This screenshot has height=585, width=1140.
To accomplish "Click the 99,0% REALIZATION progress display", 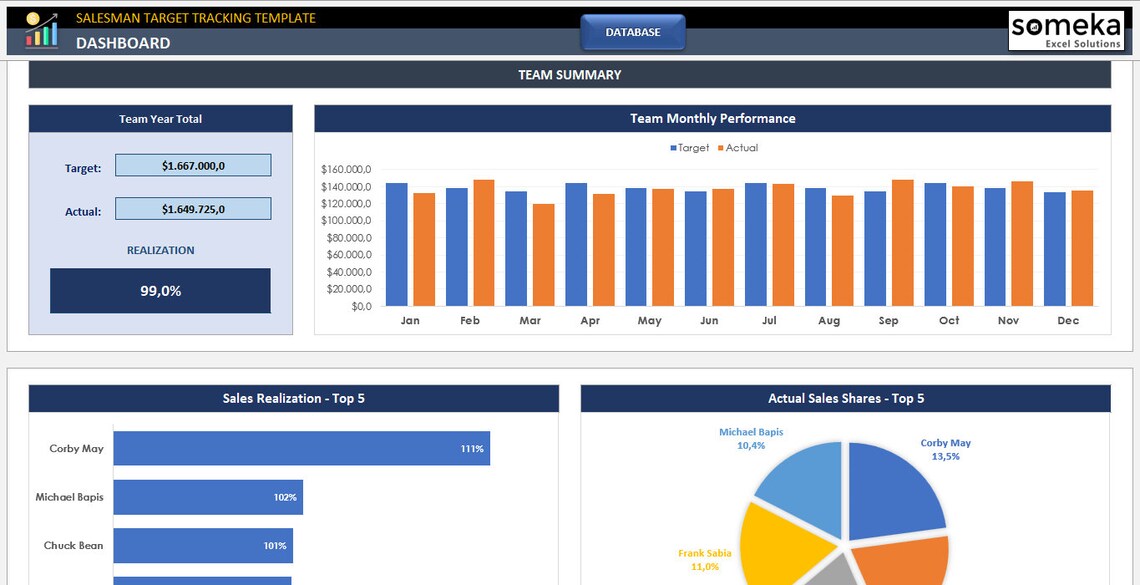I will point(160,290).
